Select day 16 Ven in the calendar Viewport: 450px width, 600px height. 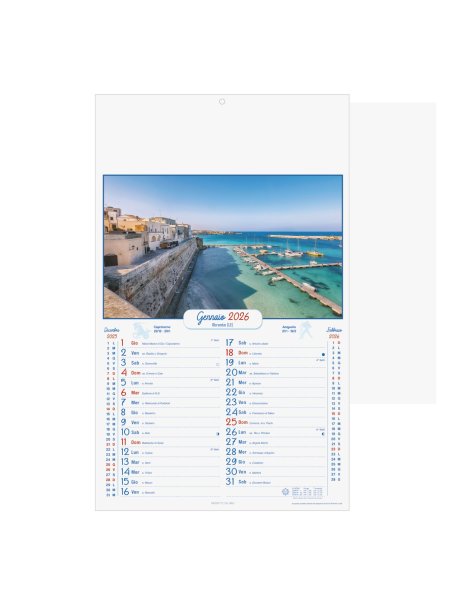(x=171, y=492)
